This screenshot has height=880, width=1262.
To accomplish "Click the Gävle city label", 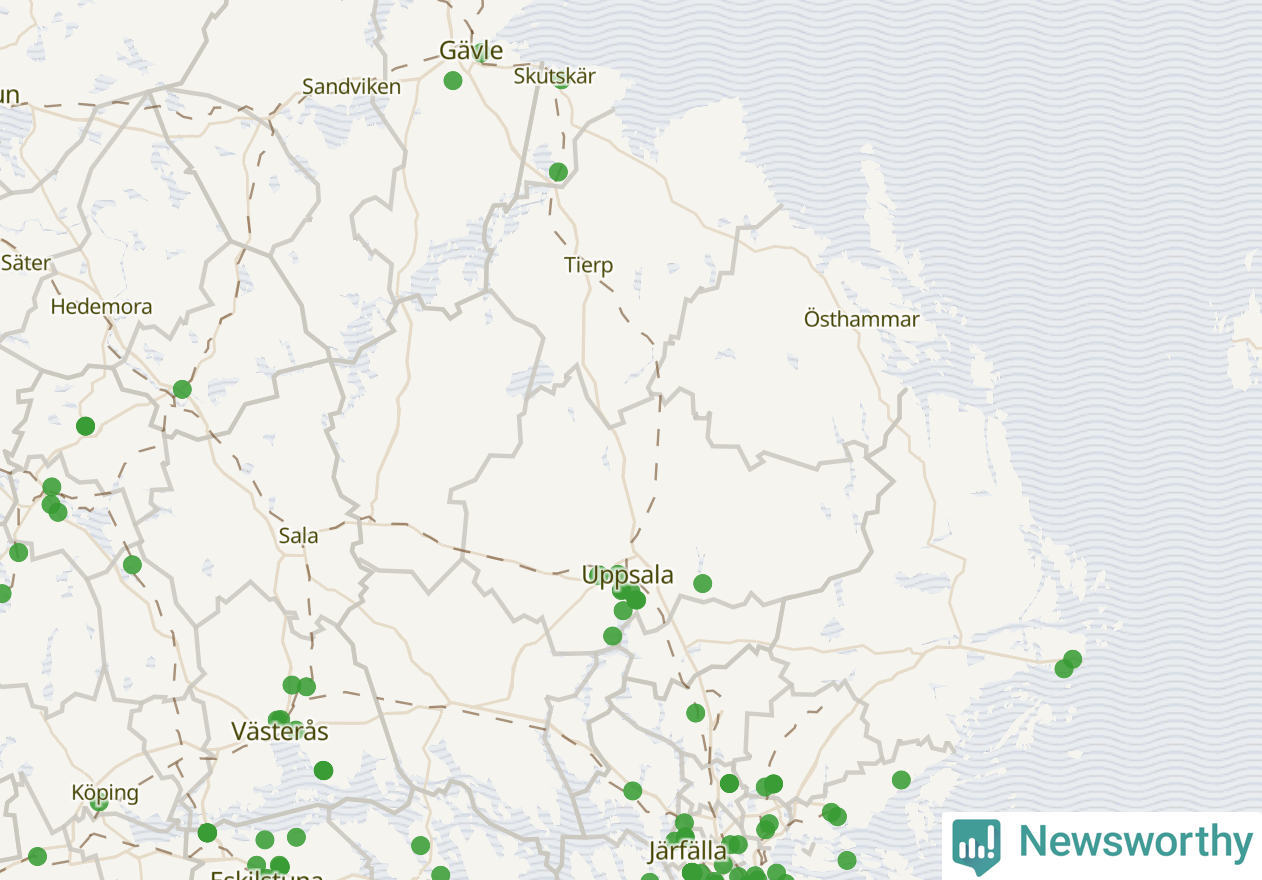I will (x=471, y=50).
